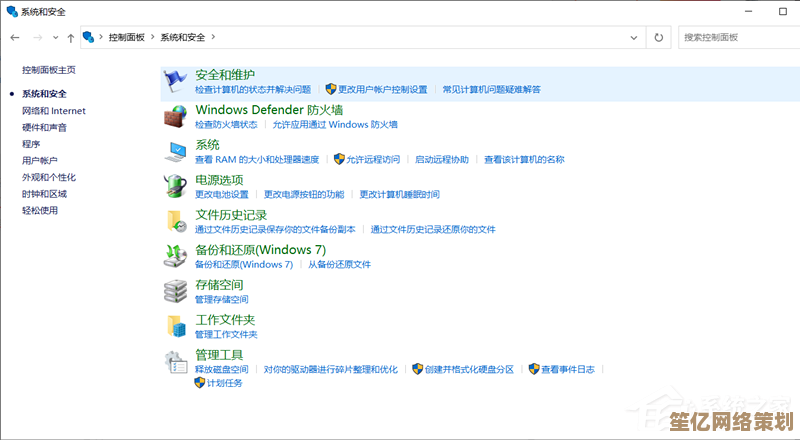Open the recent locations dropdown arrow
Viewport: 800px width, 440px height.
click(x=56, y=37)
